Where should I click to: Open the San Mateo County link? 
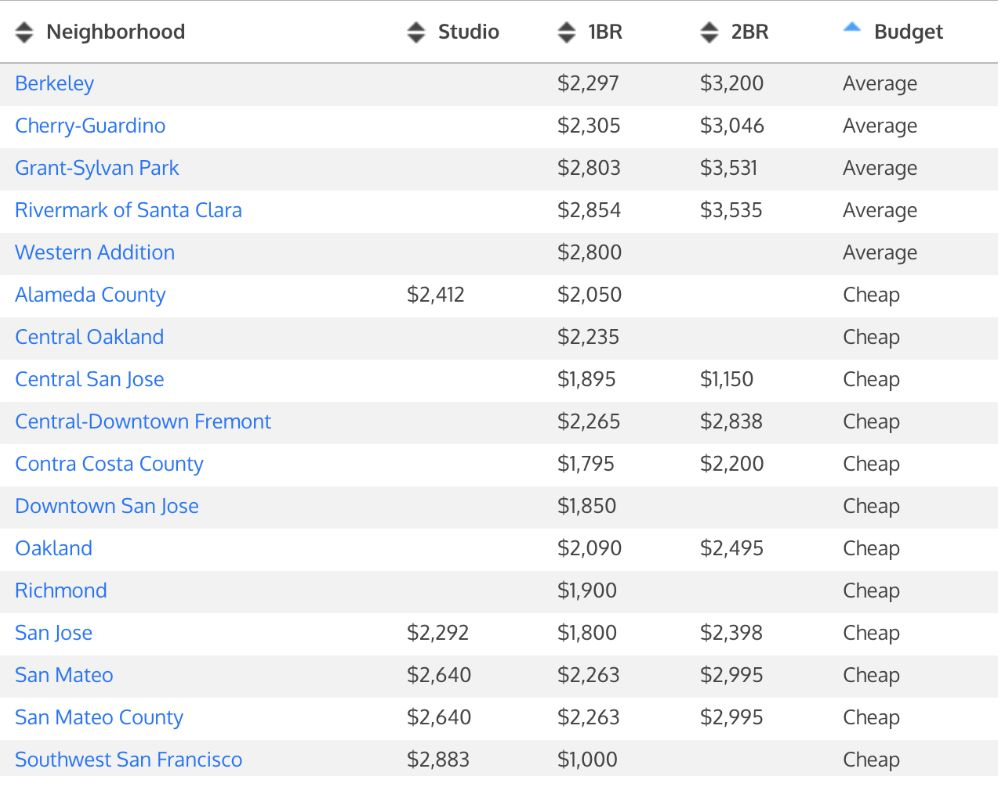[x=99, y=717]
